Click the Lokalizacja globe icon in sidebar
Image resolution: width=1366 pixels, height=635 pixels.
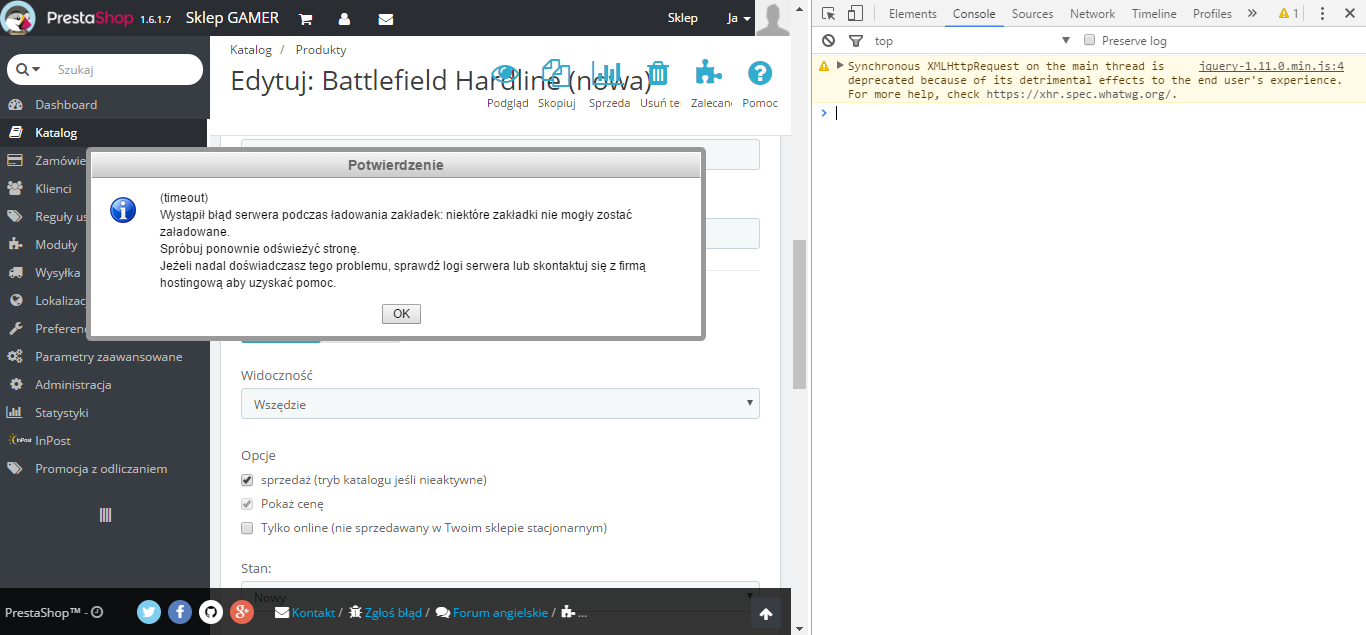(15, 300)
